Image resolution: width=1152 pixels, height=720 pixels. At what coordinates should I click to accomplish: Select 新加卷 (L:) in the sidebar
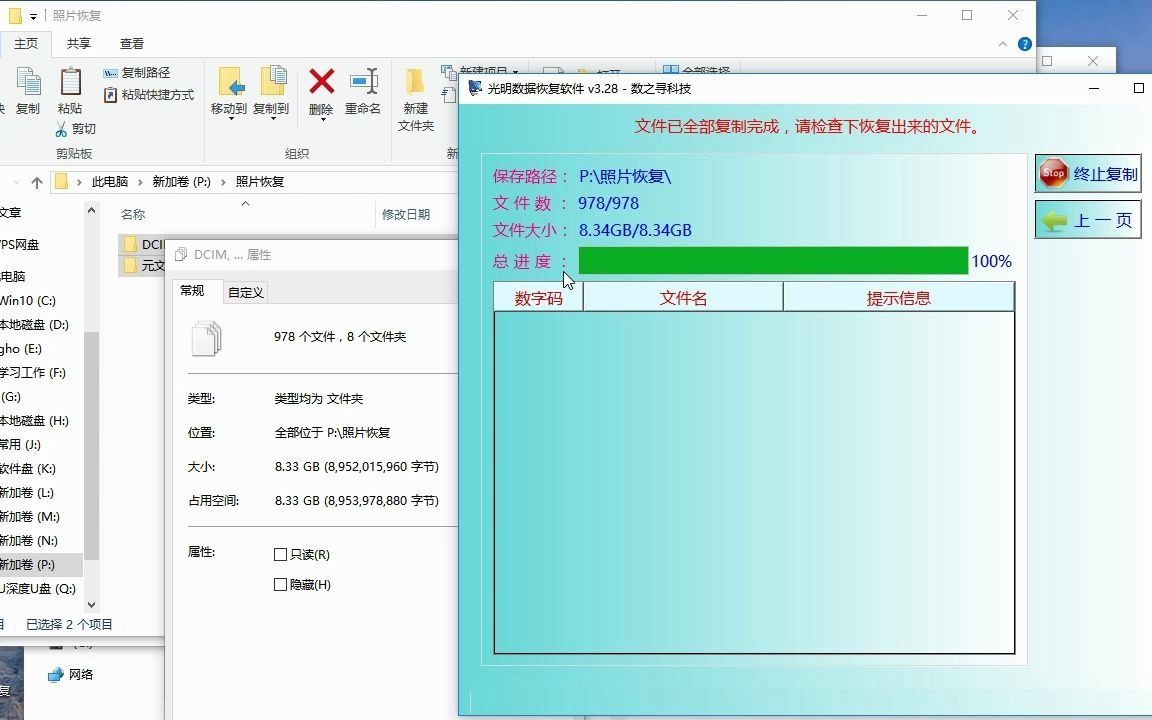pos(27,493)
